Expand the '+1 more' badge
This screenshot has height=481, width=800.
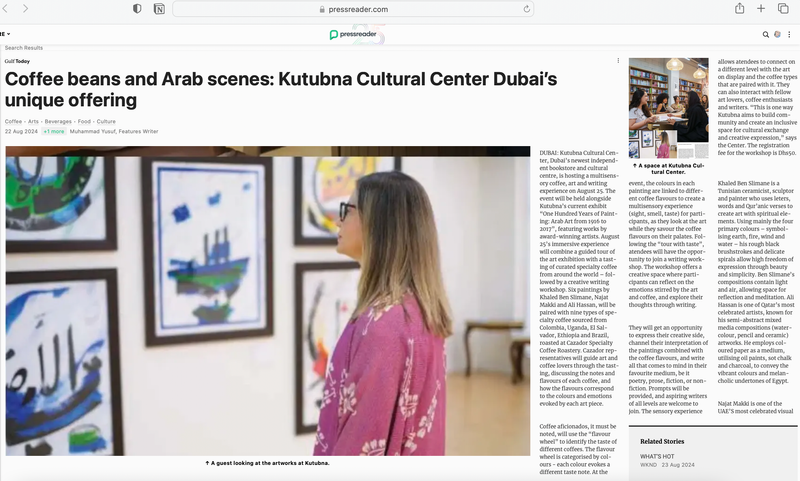pos(54,132)
